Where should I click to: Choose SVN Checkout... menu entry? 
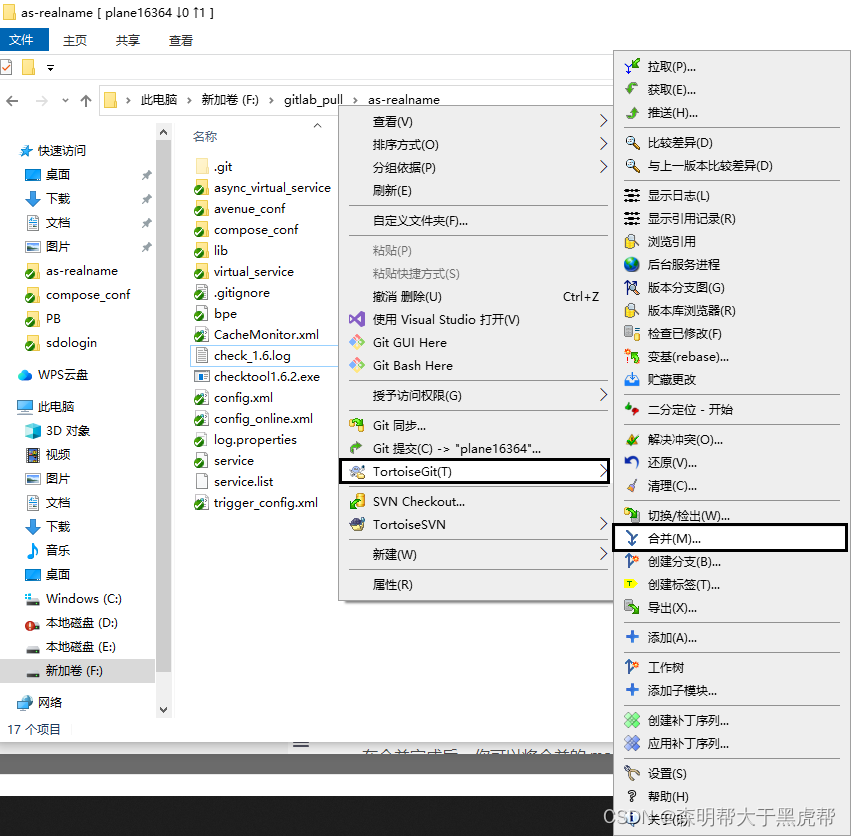pos(418,502)
